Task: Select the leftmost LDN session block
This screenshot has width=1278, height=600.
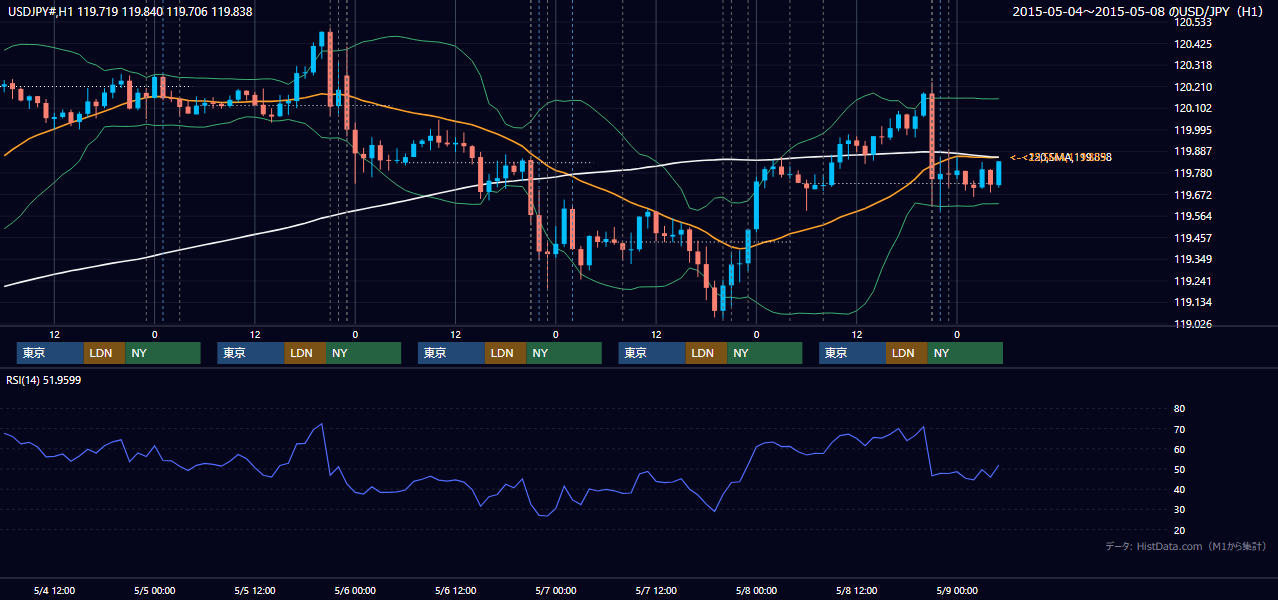Action: pos(104,353)
